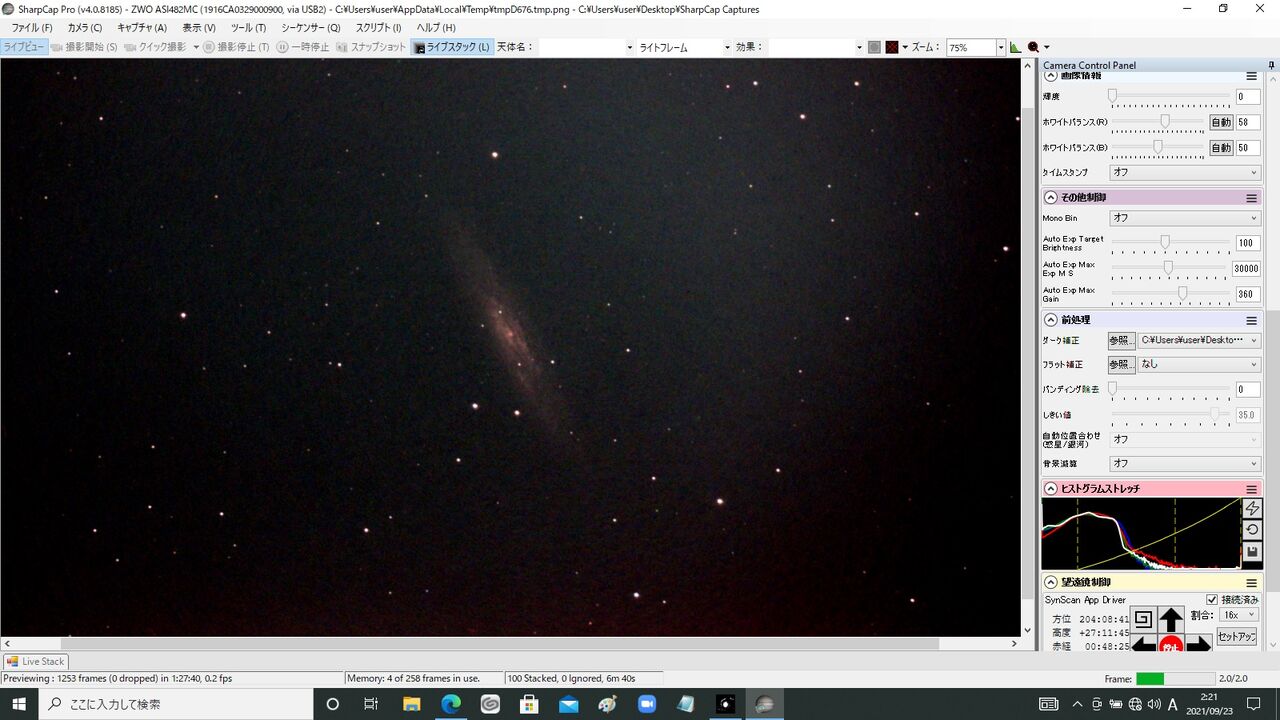Click 自動 for ホワイトバランス(B)
The image size is (1280, 720).
coord(1221,148)
